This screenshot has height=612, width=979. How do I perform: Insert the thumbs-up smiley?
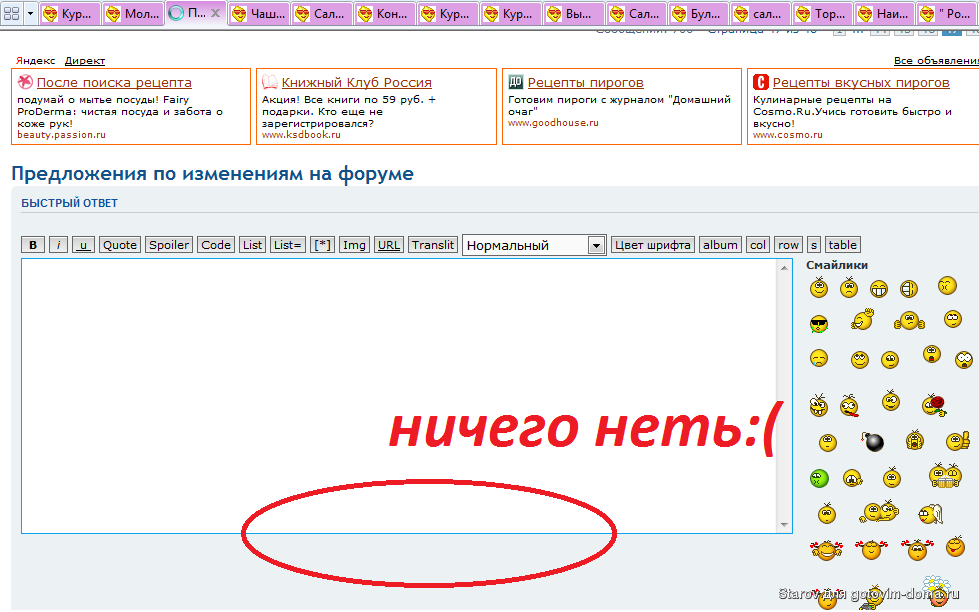958,441
